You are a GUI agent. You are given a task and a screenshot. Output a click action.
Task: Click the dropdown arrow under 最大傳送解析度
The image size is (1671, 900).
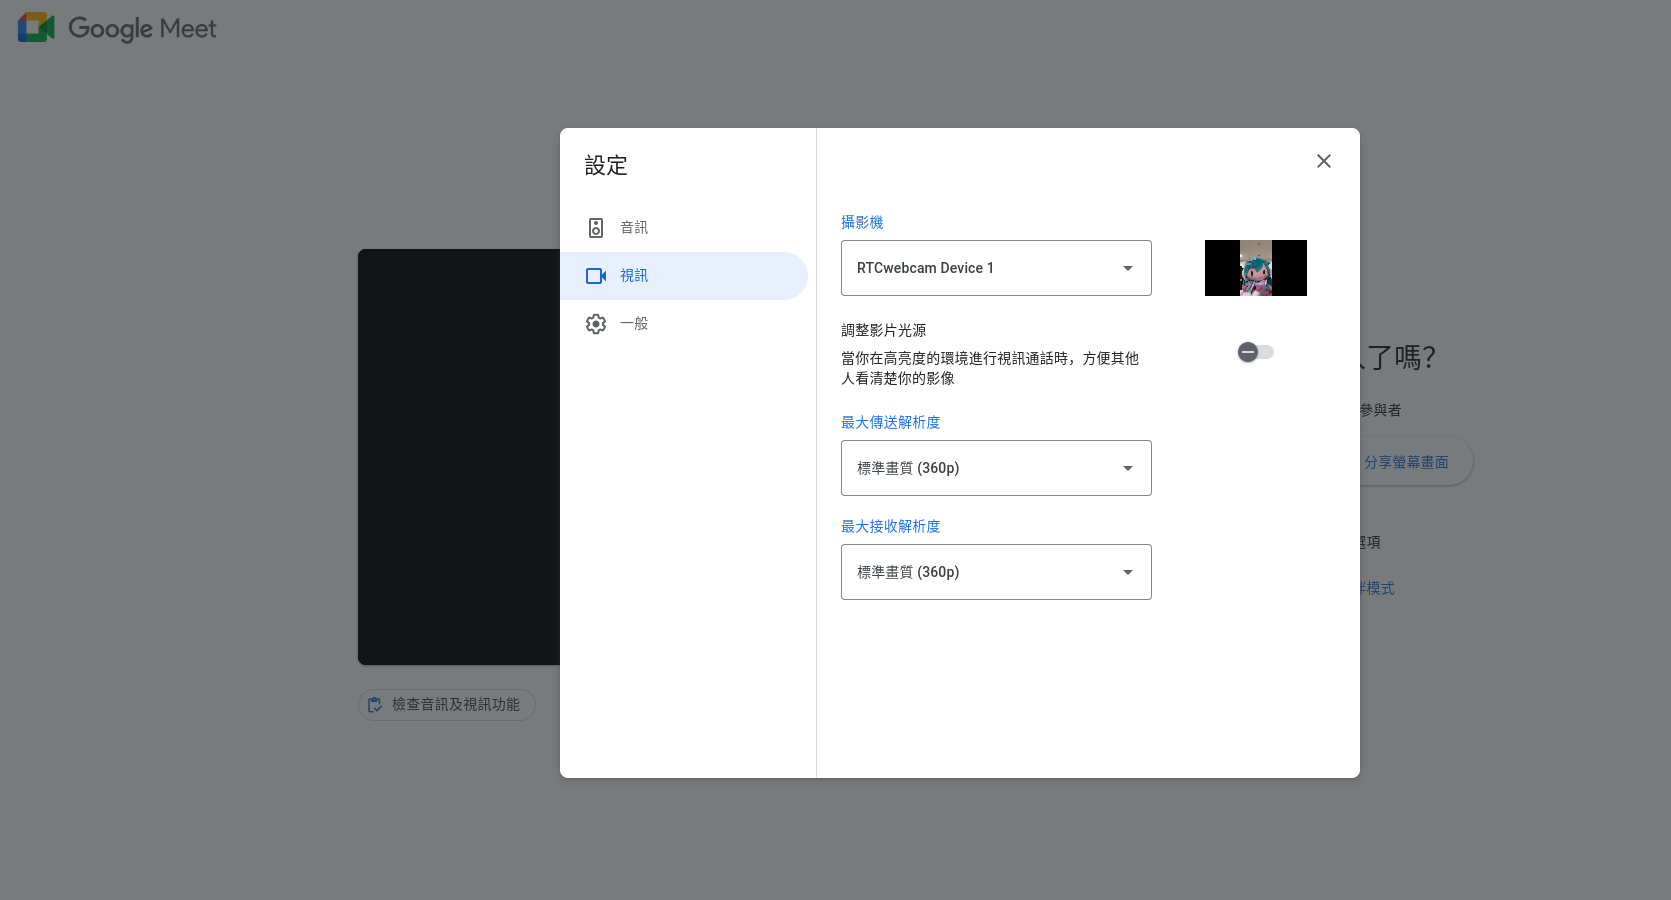[x=1128, y=468]
